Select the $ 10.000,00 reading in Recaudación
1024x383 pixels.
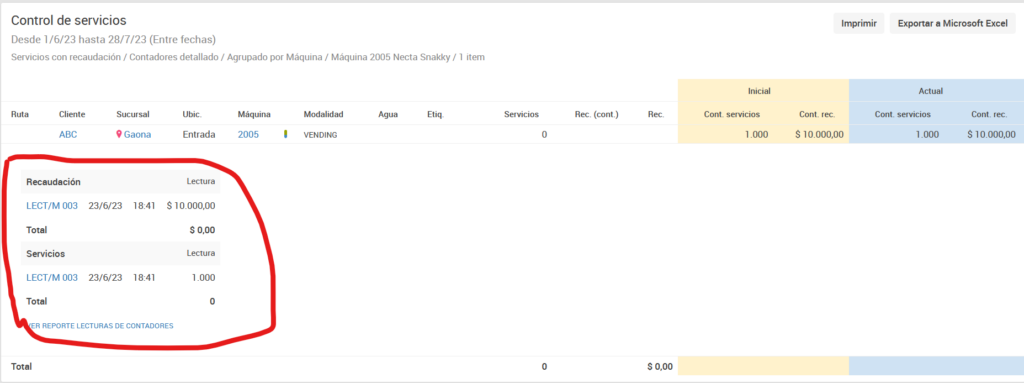coord(191,206)
